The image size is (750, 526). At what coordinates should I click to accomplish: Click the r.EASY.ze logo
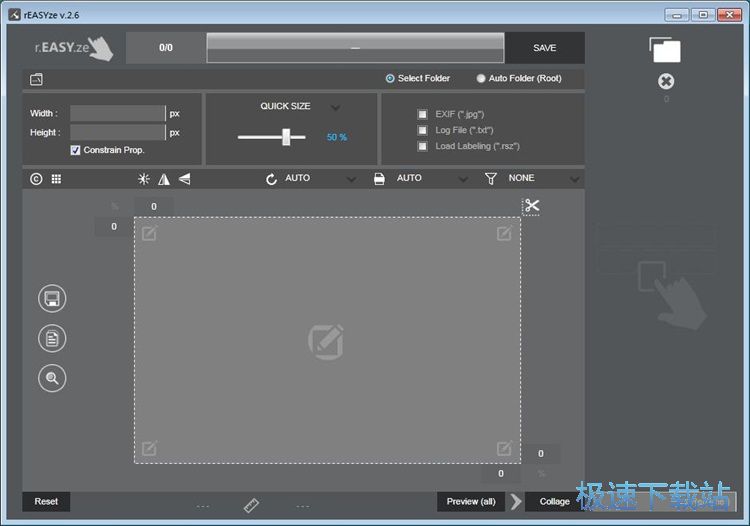tap(74, 48)
